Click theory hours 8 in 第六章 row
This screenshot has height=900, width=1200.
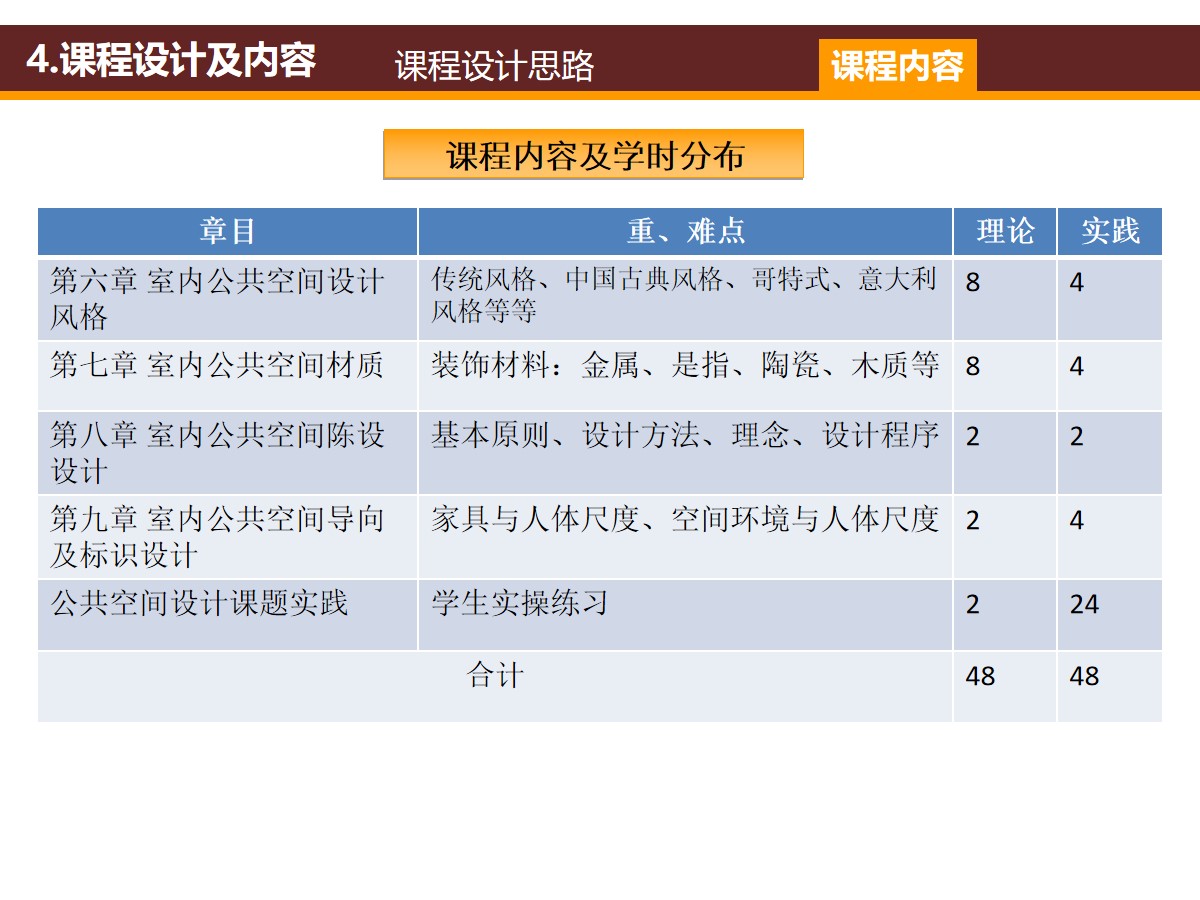click(x=973, y=283)
